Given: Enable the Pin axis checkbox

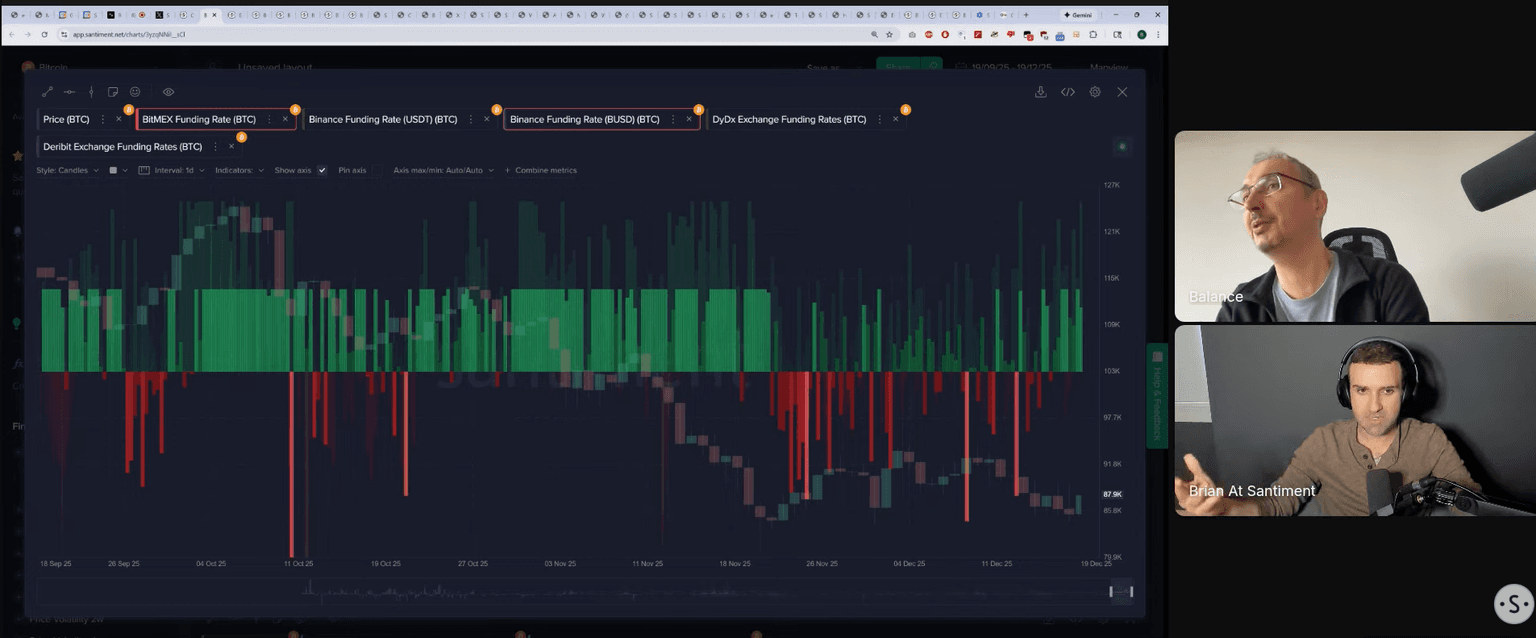Looking at the screenshot, I should point(377,171).
